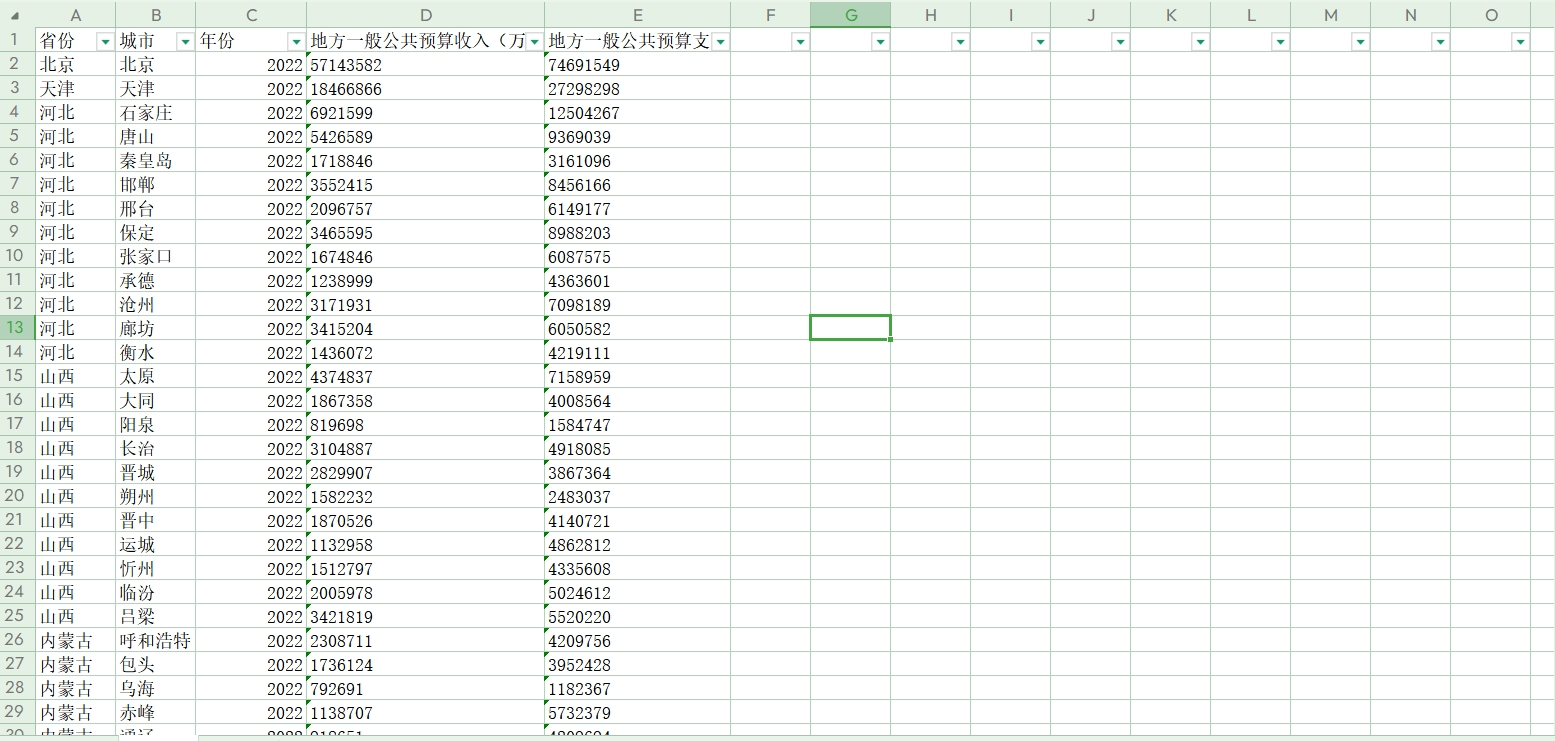Select the city cell 邯郸
The height and width of the screenshot is (741, 1555).
click(x=156, y=185)
